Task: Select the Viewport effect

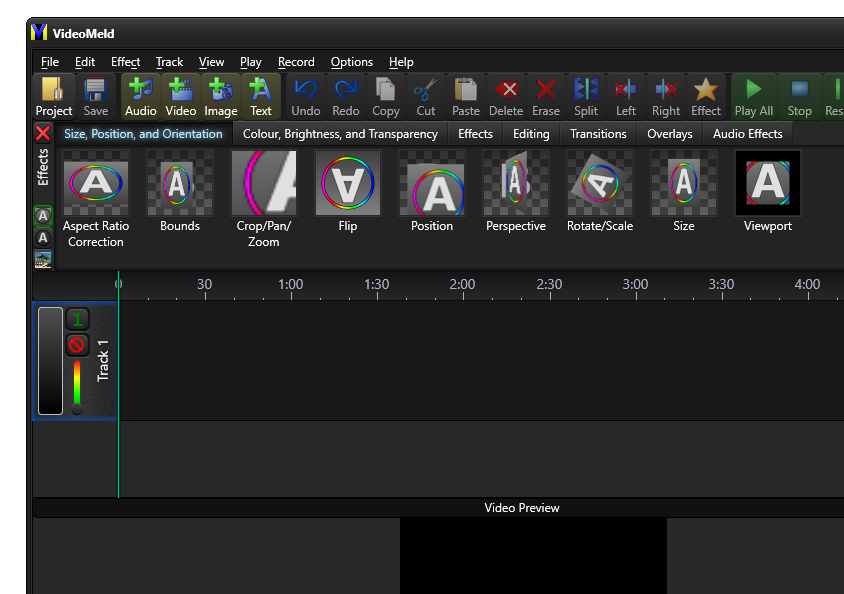Action: [767, 183]
